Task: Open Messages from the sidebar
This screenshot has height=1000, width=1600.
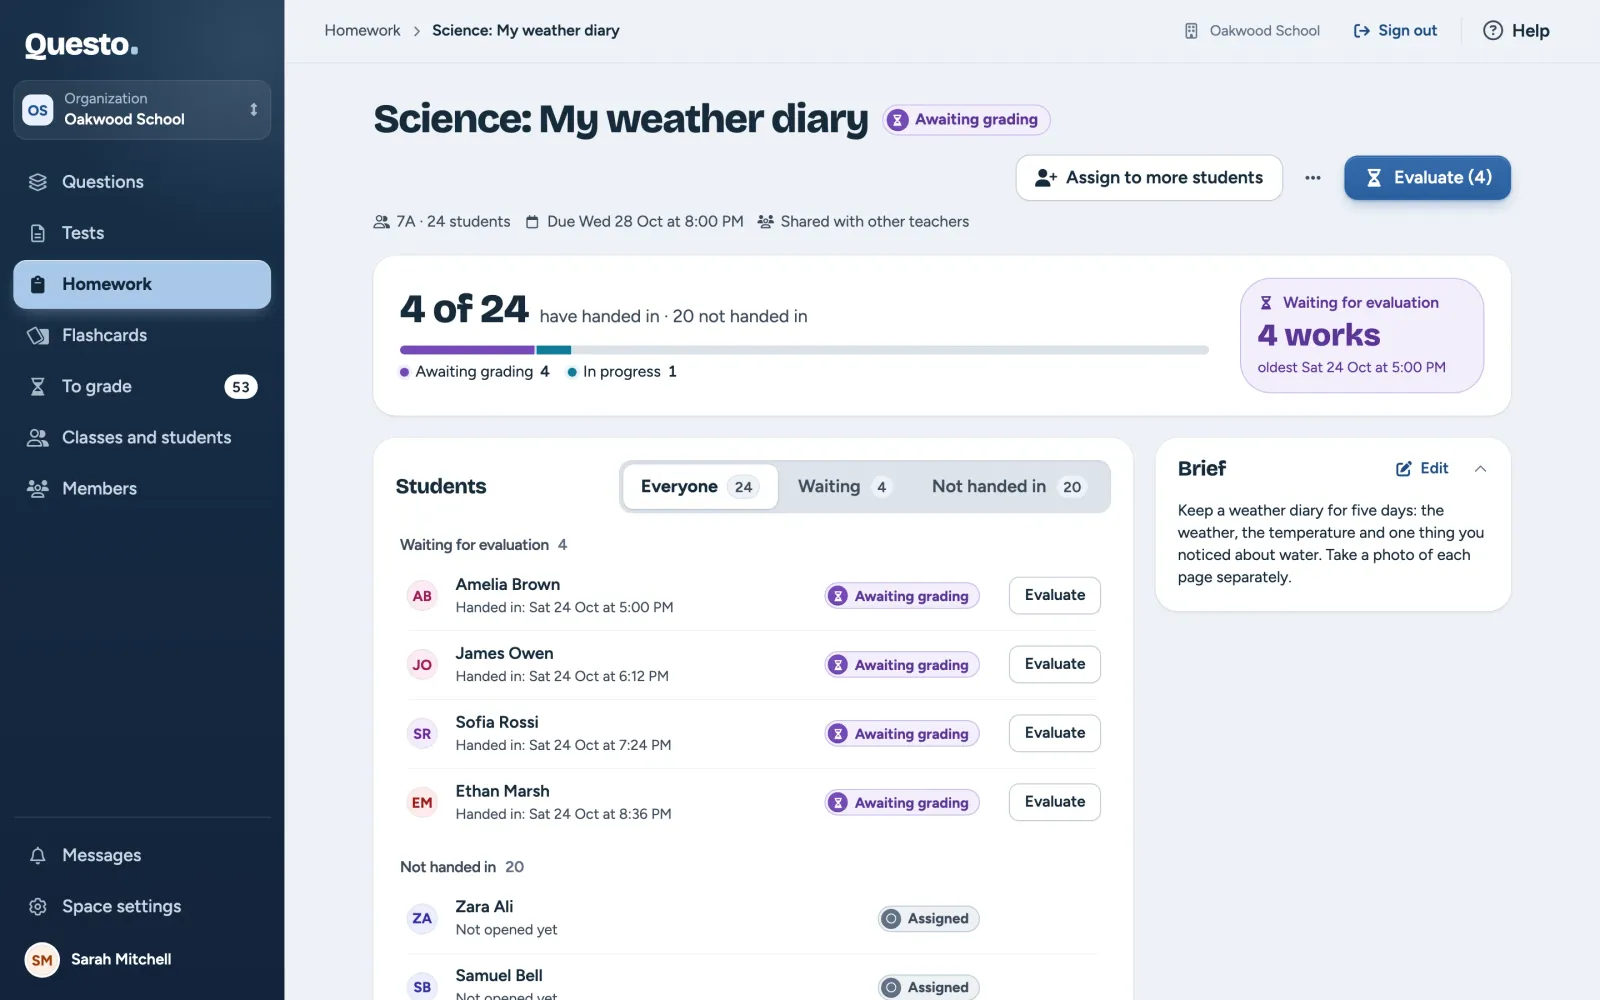Action: (142, 855)
